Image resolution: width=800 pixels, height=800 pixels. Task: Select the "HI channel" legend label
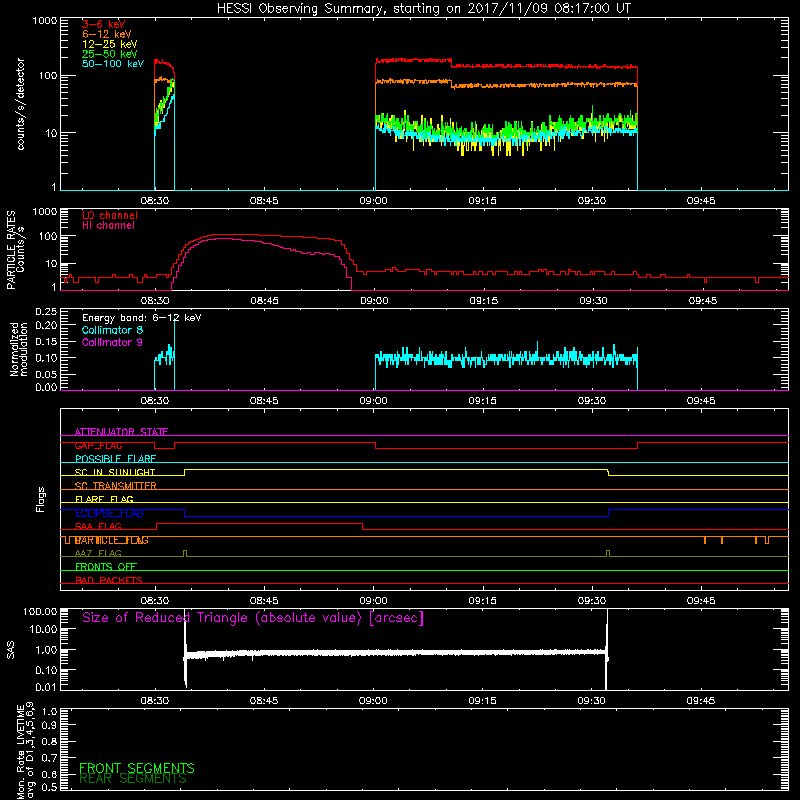108,226
